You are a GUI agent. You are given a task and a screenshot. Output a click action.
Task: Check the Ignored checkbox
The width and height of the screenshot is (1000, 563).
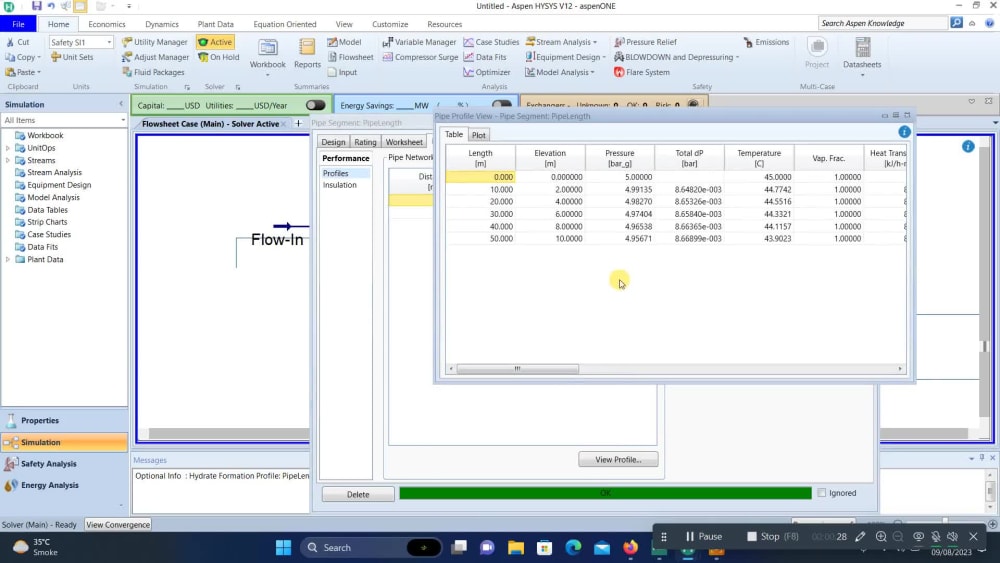(x=821, y=493)
